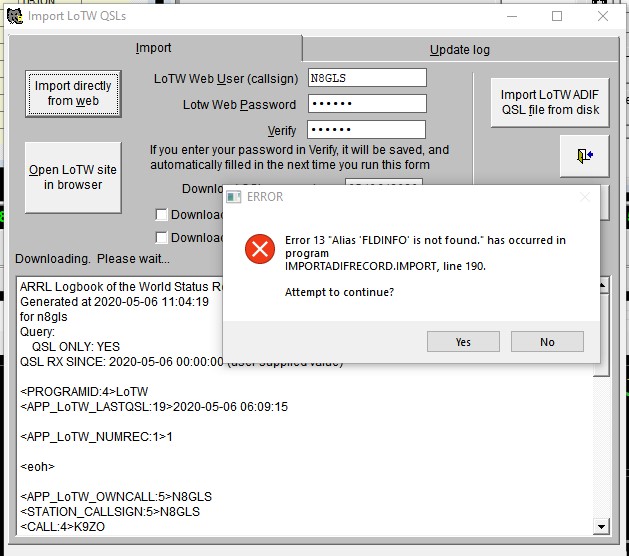Close the Import LoTW QSLs window
The image size is (629, 556).
603,16
